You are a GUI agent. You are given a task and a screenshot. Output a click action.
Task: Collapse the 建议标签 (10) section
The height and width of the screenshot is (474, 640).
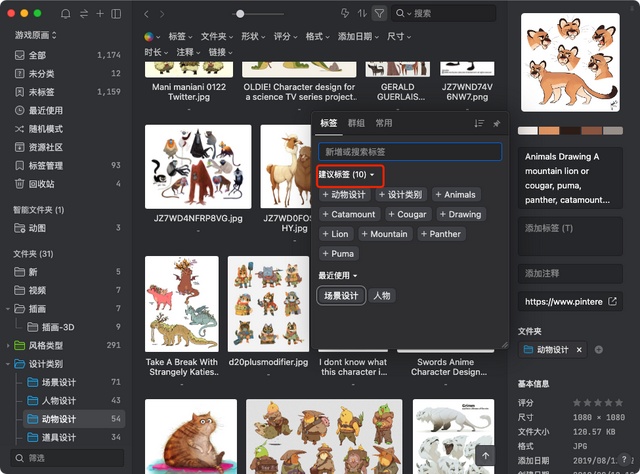point(347,175)
